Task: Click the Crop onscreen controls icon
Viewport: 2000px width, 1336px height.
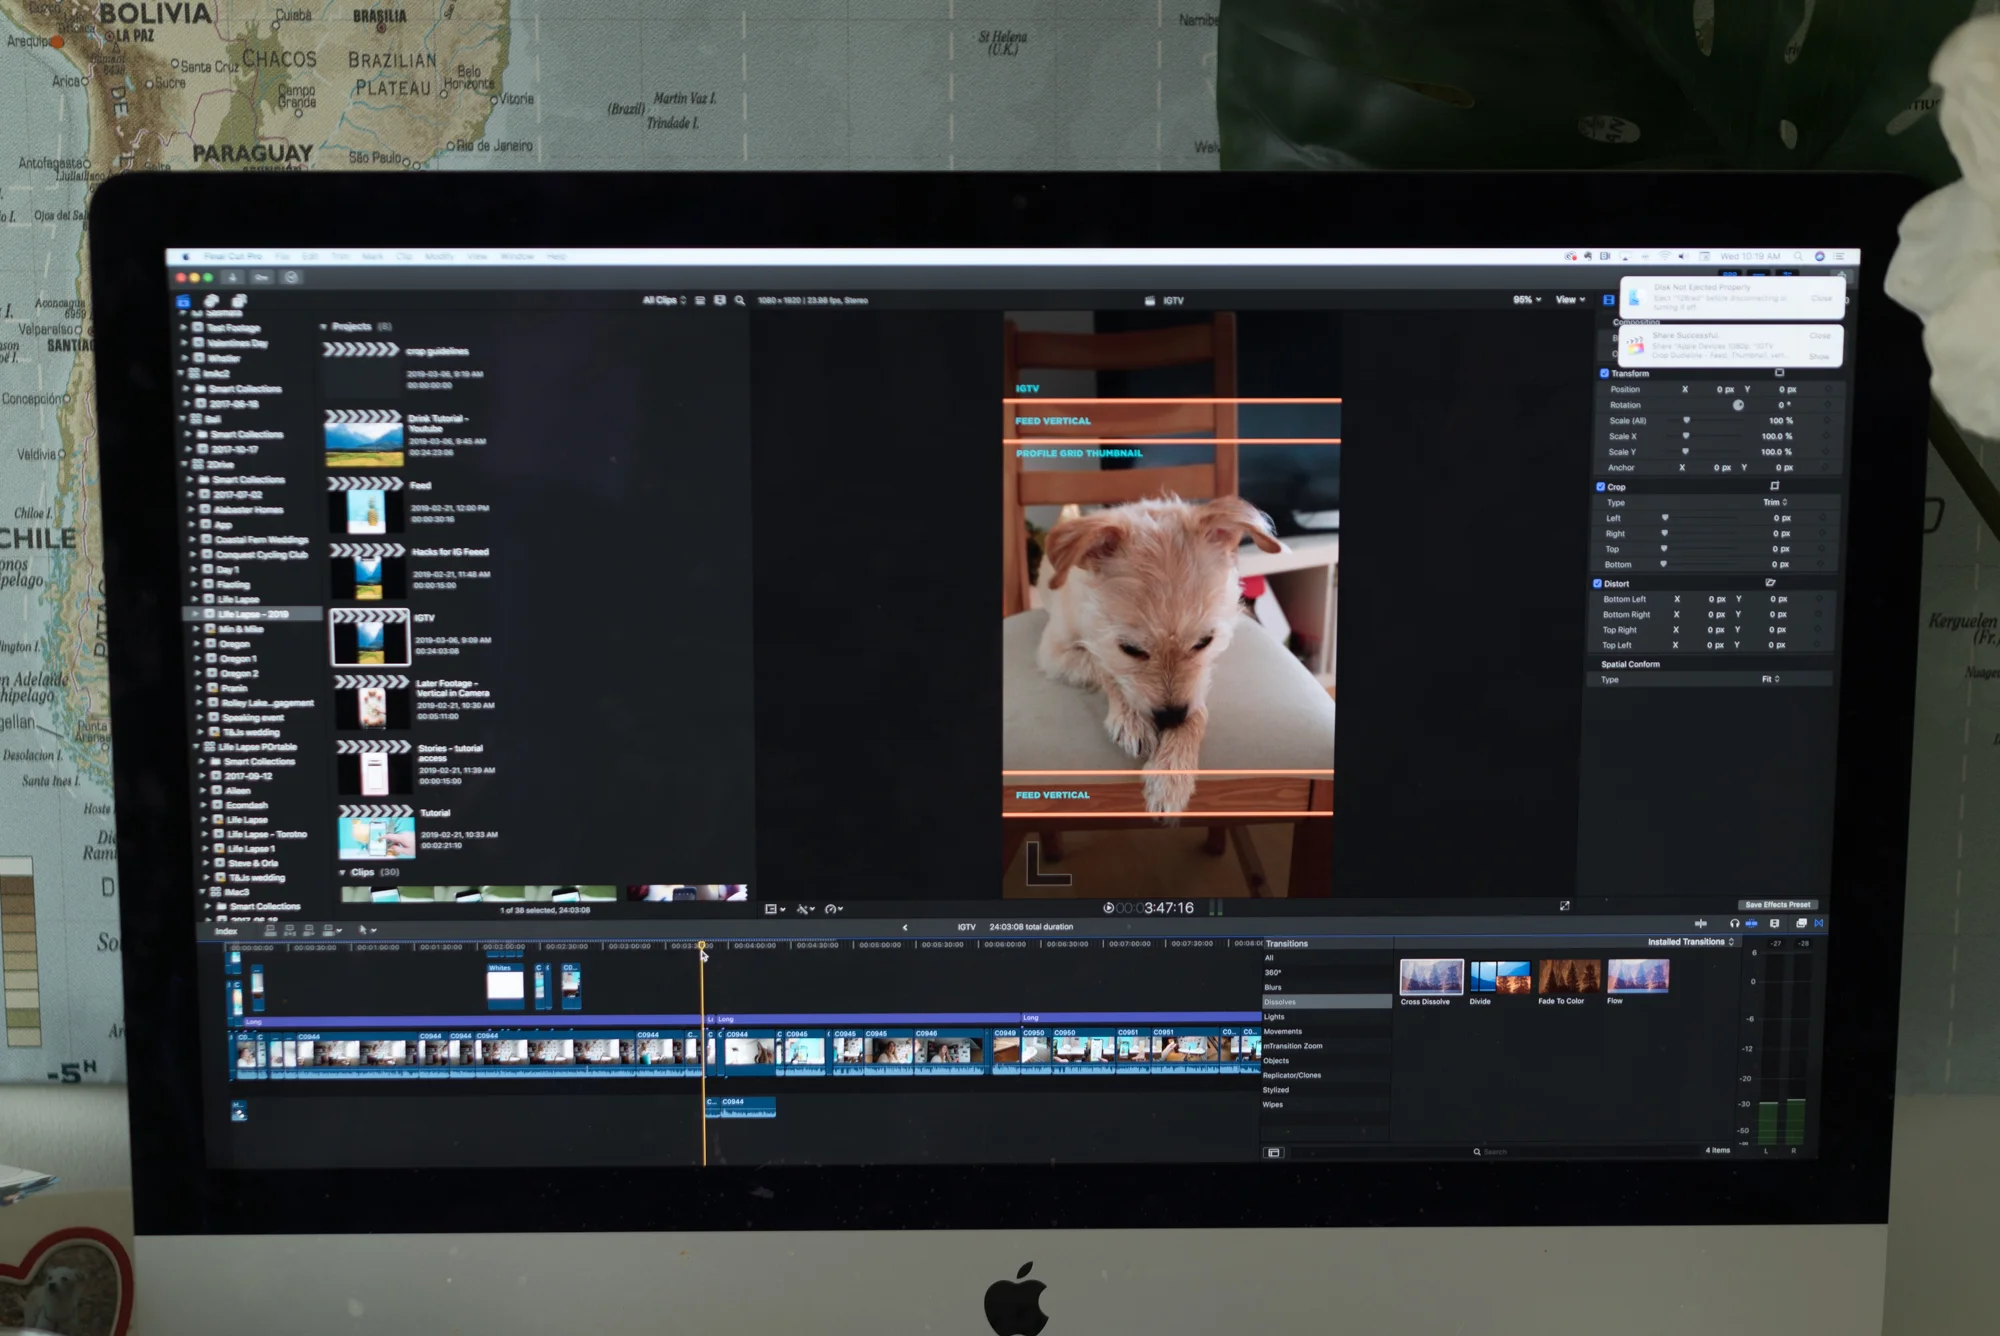Action: tap(1775, 486)
